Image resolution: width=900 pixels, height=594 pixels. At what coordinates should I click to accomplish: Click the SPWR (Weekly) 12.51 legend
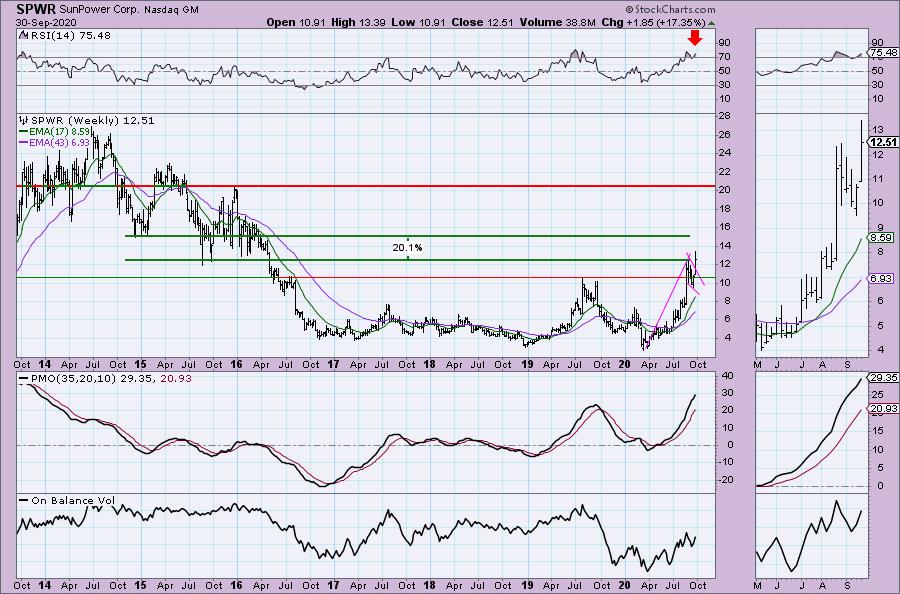pyautogui.click(x=92, y=121)
